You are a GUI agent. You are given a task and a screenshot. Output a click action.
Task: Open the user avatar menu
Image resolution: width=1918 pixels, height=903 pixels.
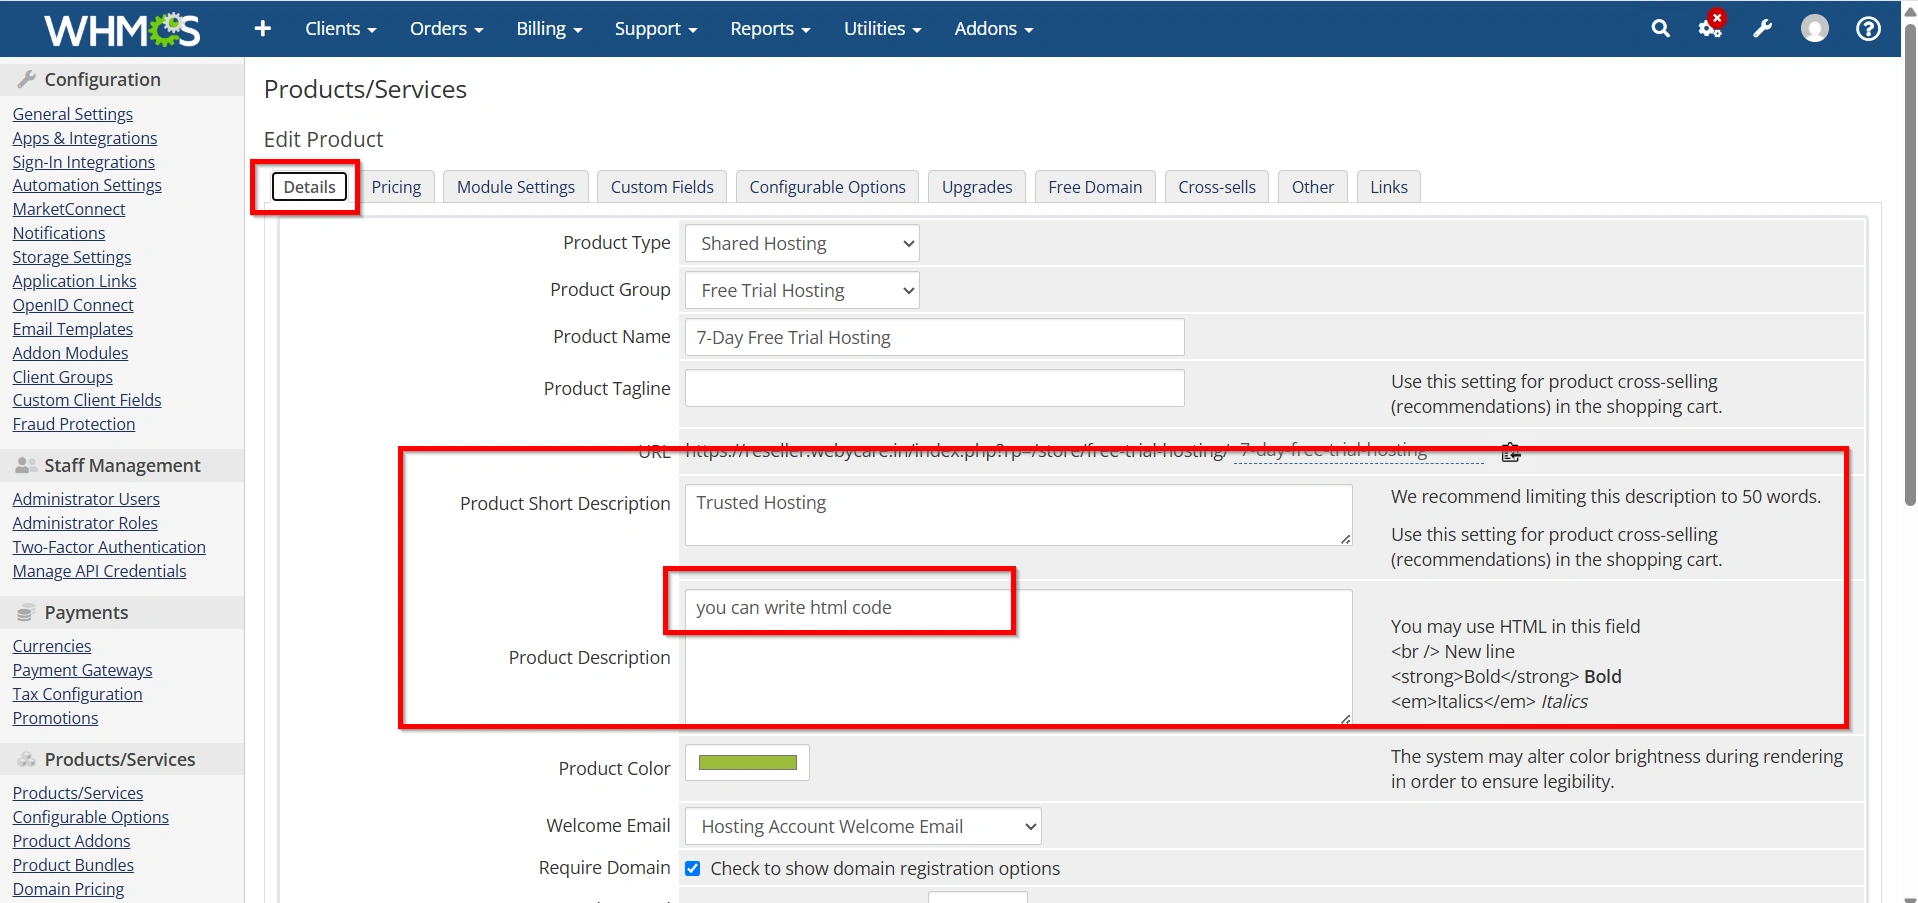(1814, 29)
